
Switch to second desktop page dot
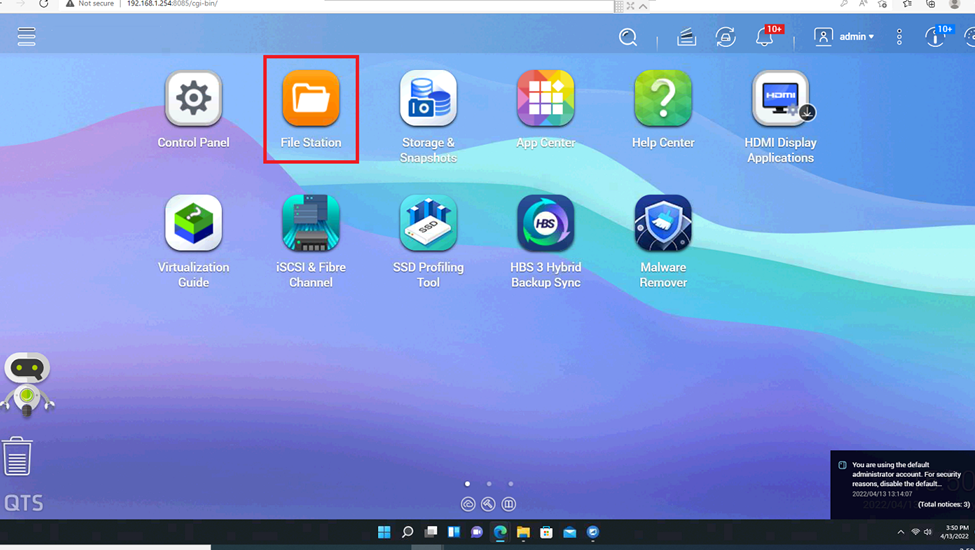[x=489, y=484]
